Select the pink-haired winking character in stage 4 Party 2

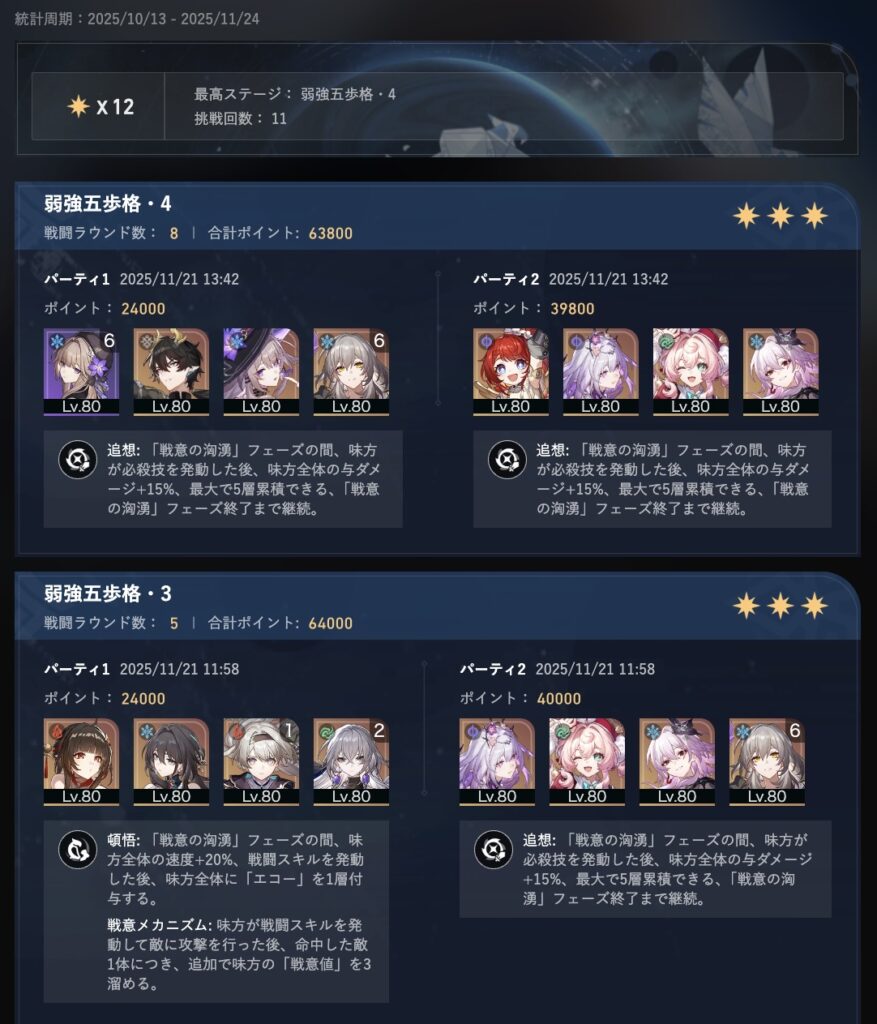[690, 372]
